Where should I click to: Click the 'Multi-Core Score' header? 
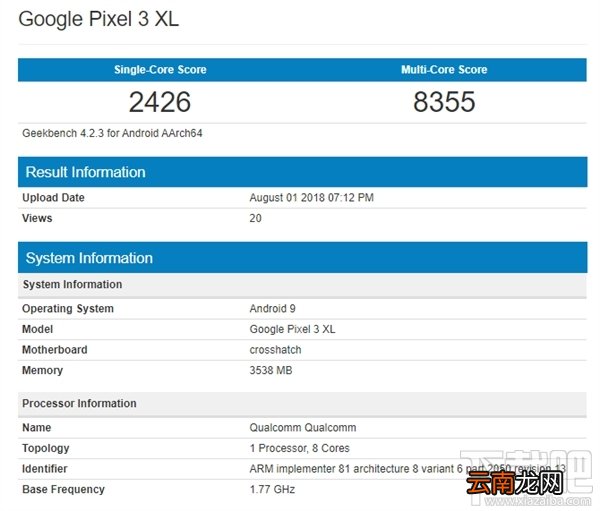[444, 70]
